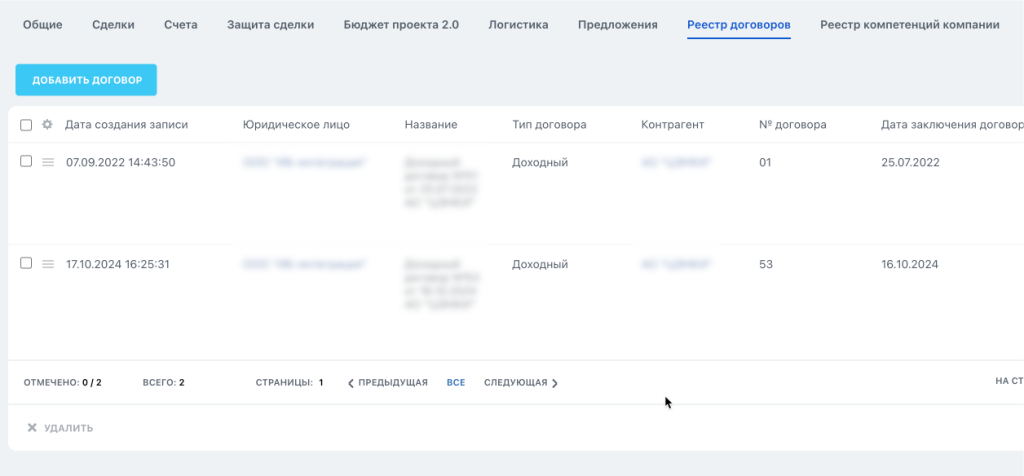Click contract number 53 cell
Viewport: 1024px width, 476px height.
(x=766, y=264)
